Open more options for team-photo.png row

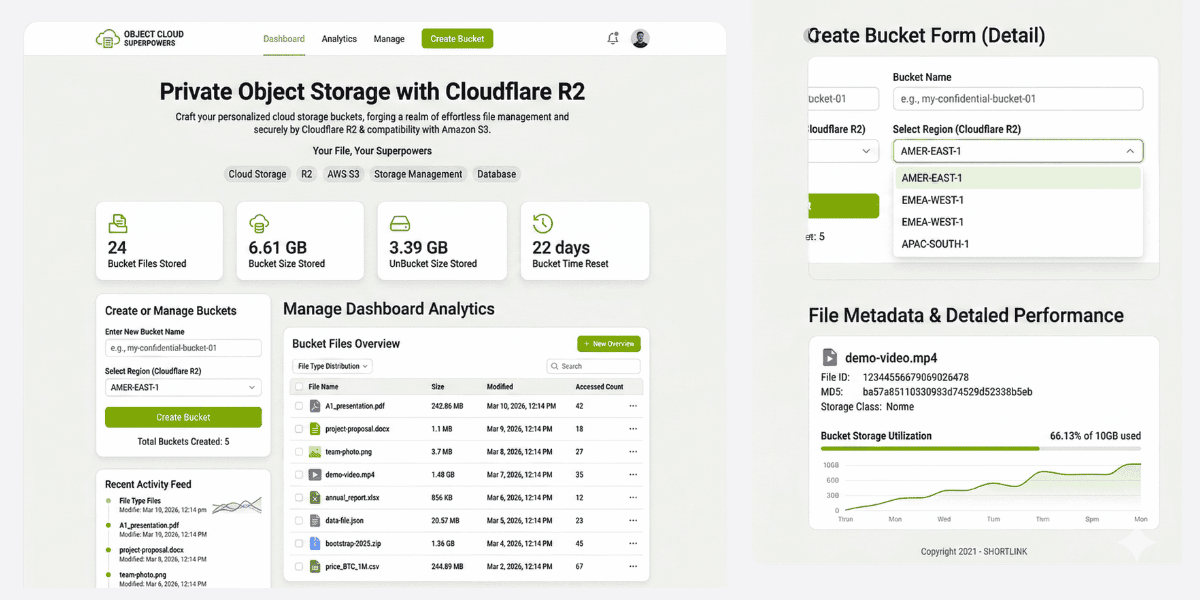point(632,452)
